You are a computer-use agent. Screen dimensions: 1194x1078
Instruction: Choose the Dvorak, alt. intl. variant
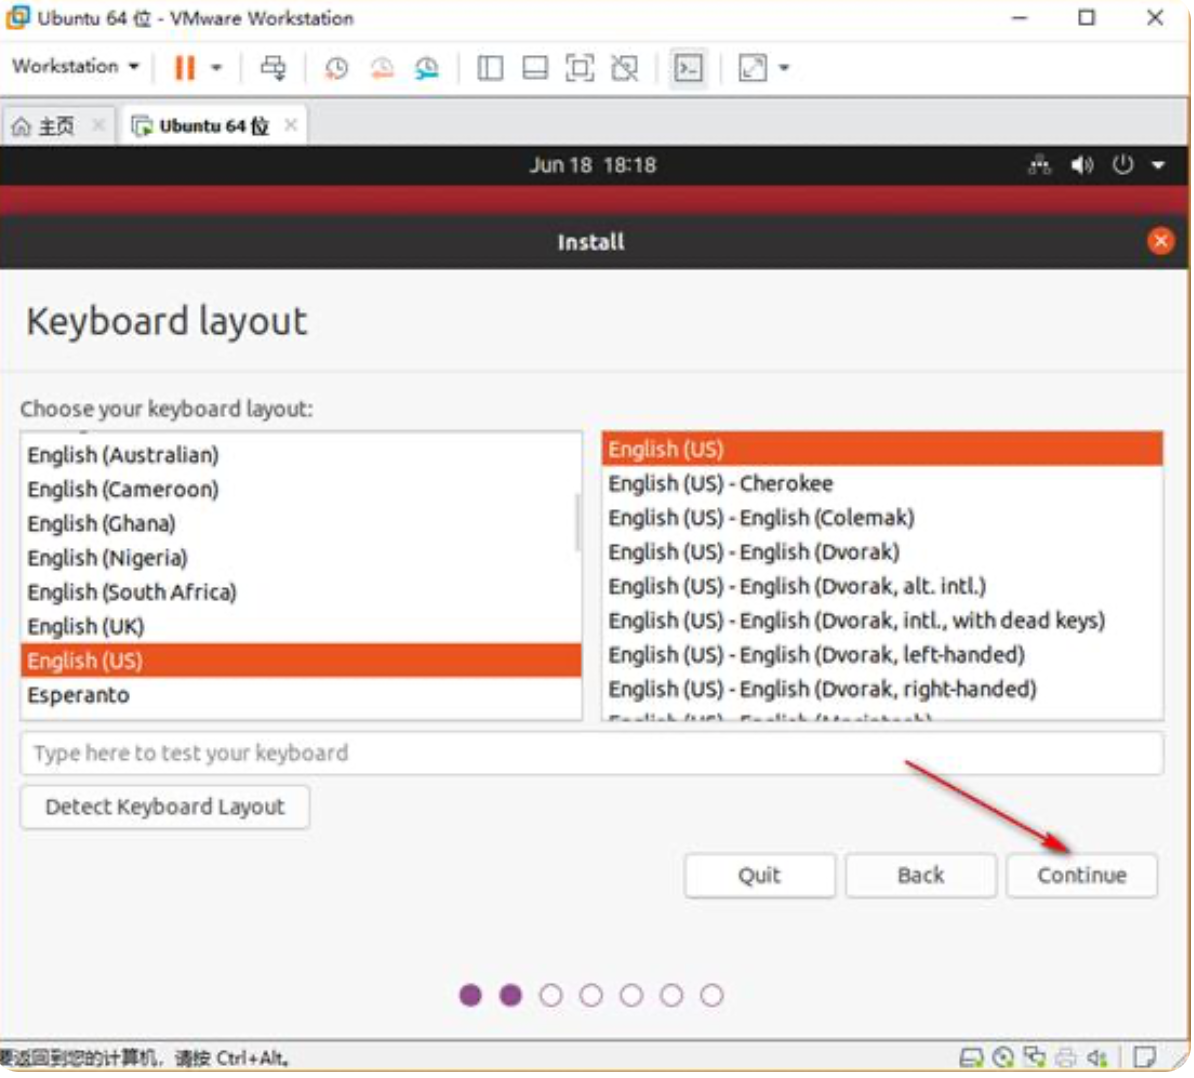click(883, 586)
